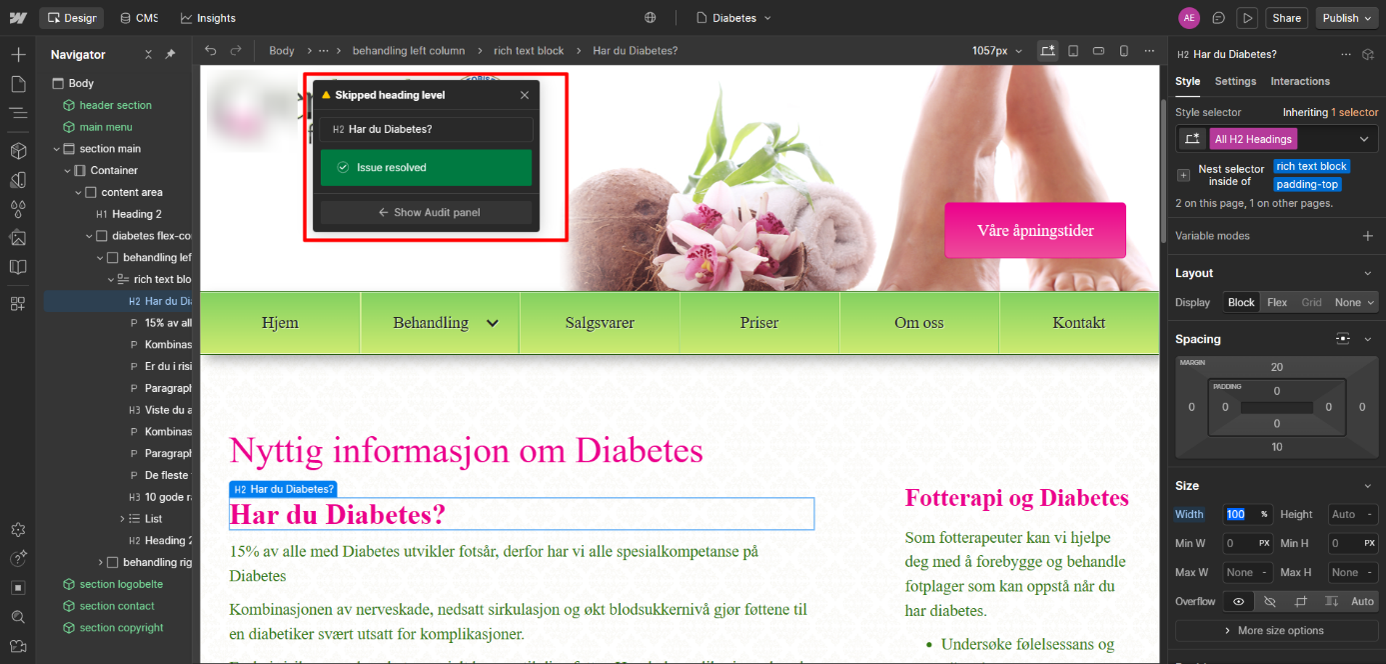Undo the last change

point(210,50)
